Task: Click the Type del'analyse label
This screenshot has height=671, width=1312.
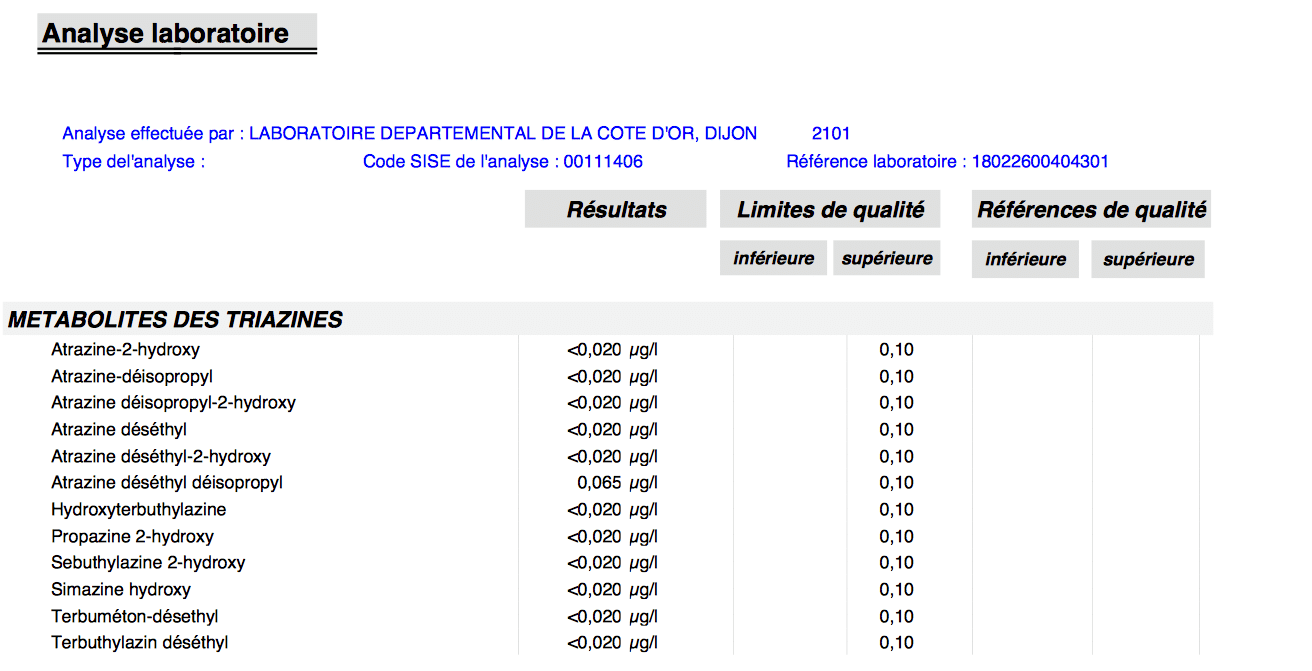Action: (x=133, y=162)
